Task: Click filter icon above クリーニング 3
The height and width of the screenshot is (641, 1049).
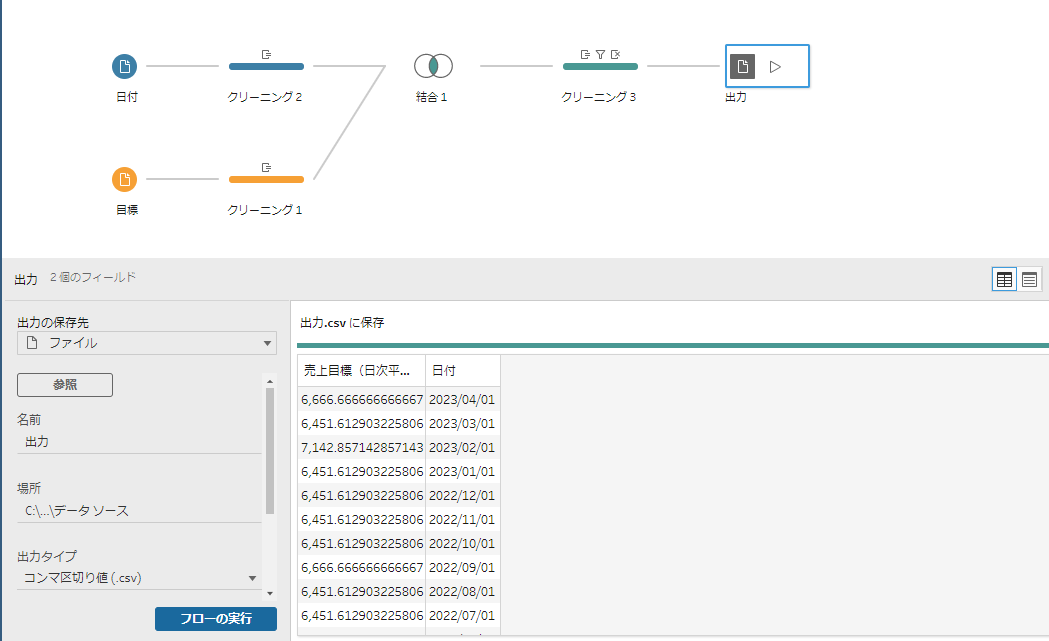Action: (x=600, y=54)
